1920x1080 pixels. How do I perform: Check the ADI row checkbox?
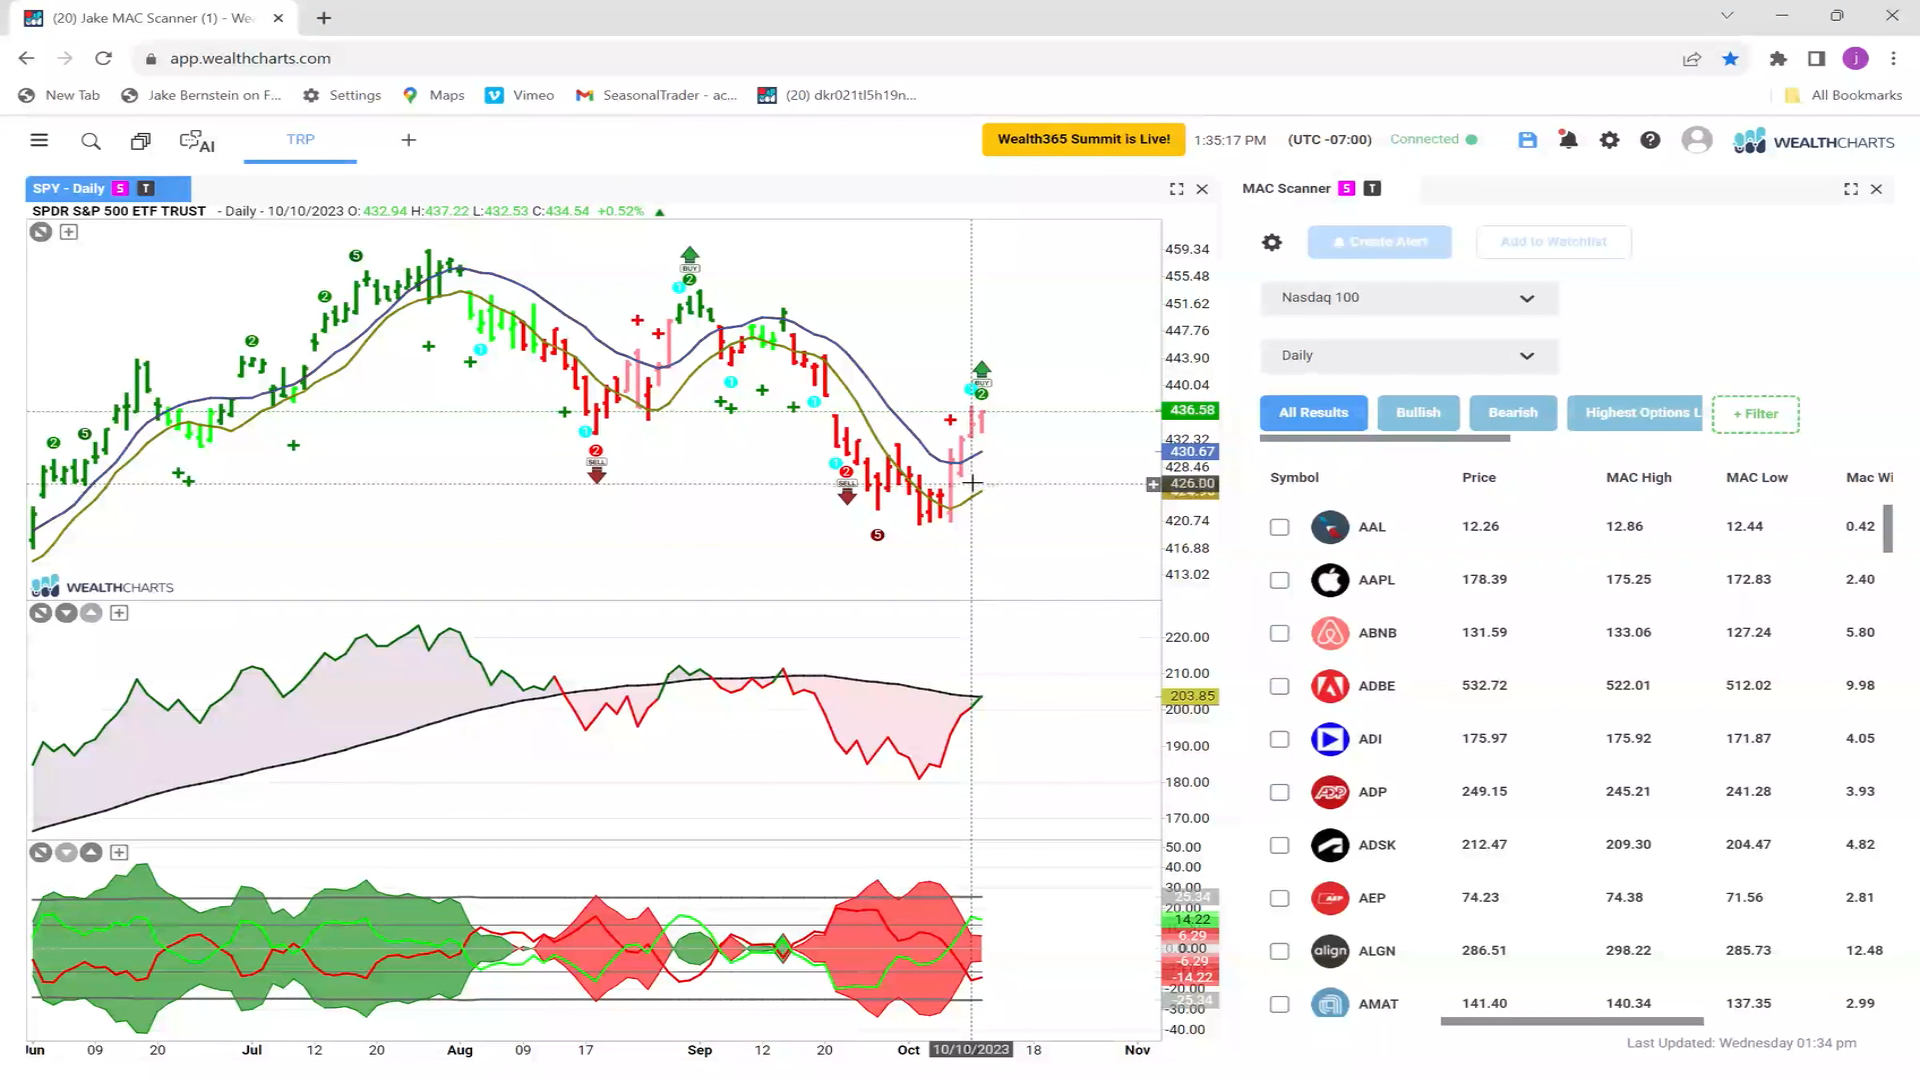1279,739
